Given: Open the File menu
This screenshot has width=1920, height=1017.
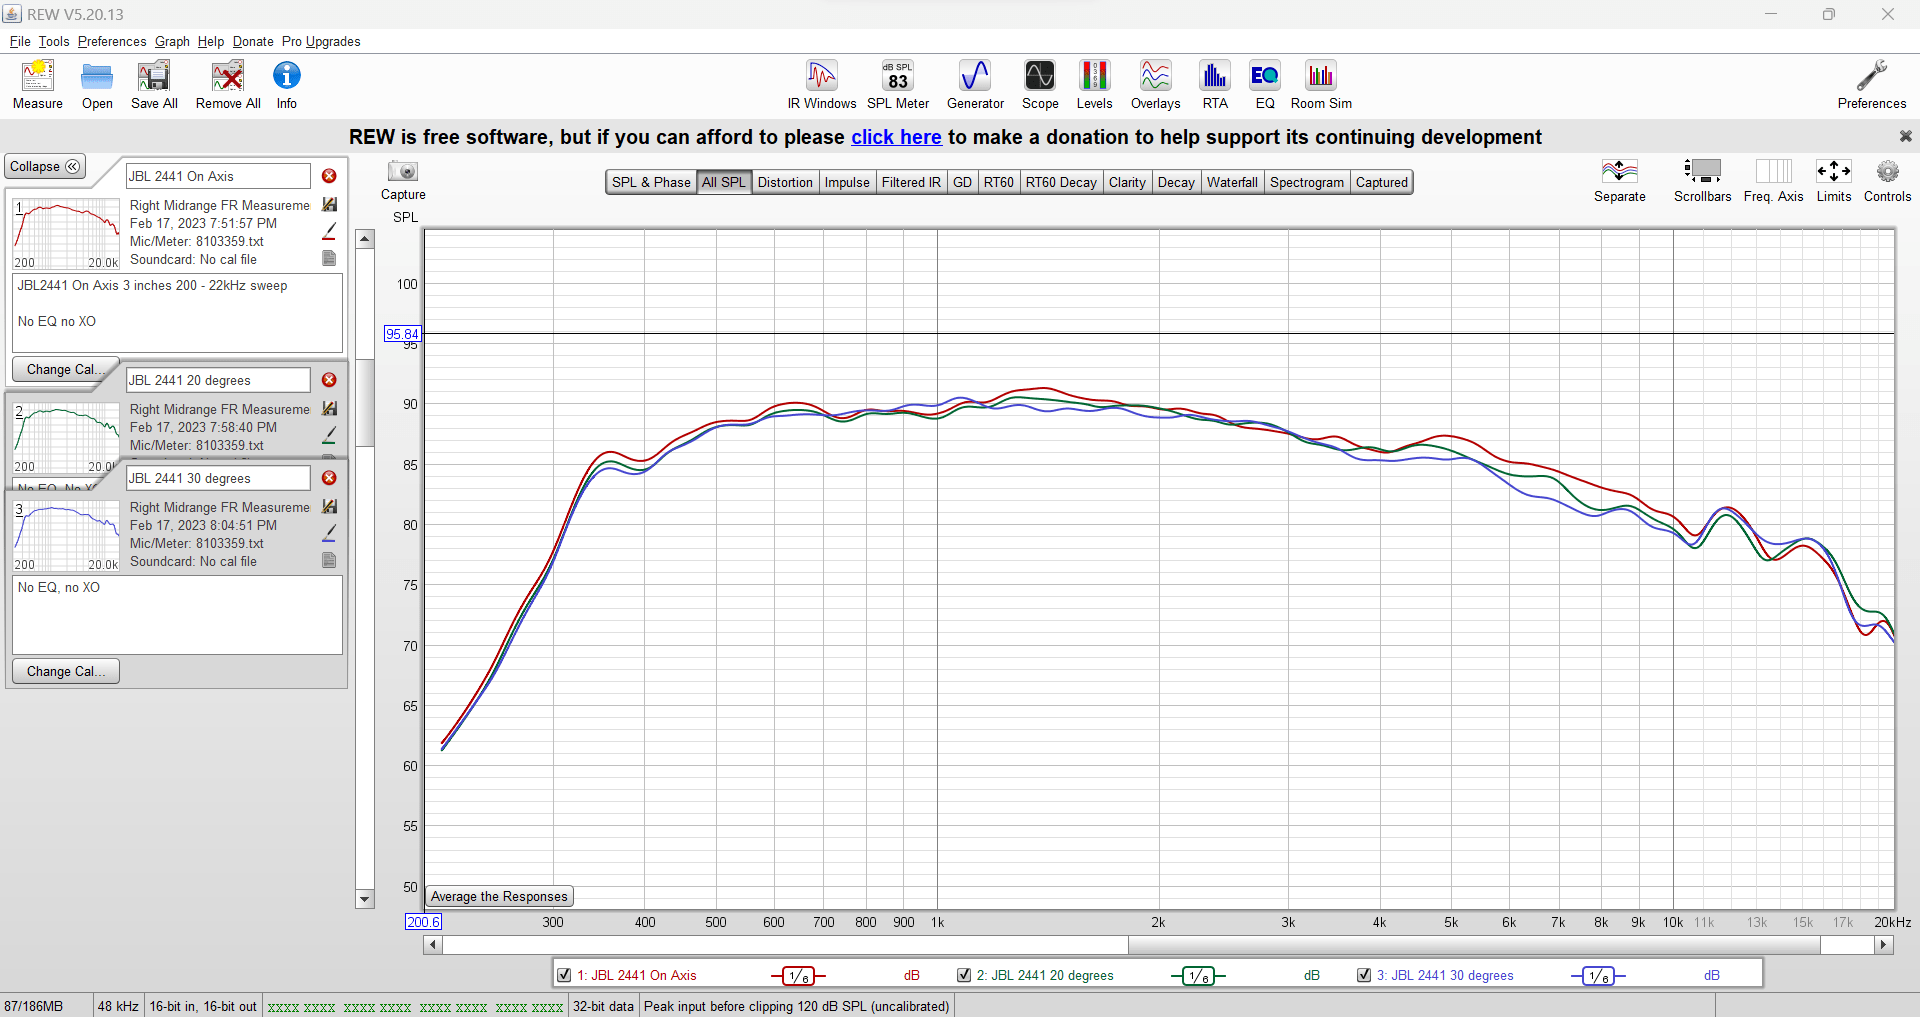Looking at the screenshot, I should (x=20, y=41).
